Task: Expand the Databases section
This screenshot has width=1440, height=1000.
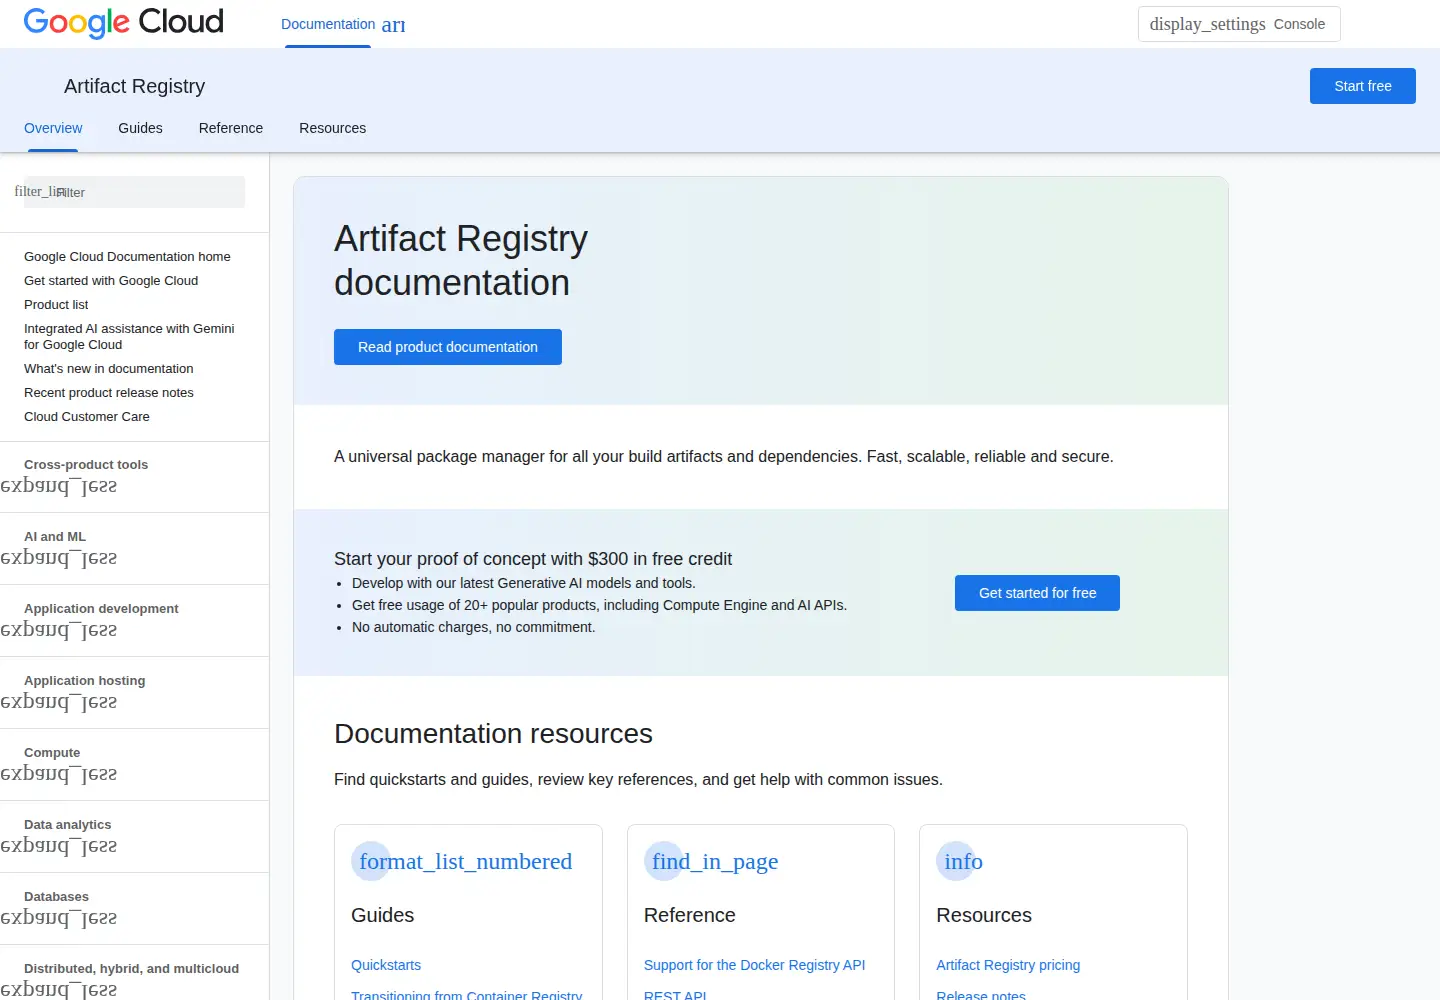Action: tap(58, 918)
